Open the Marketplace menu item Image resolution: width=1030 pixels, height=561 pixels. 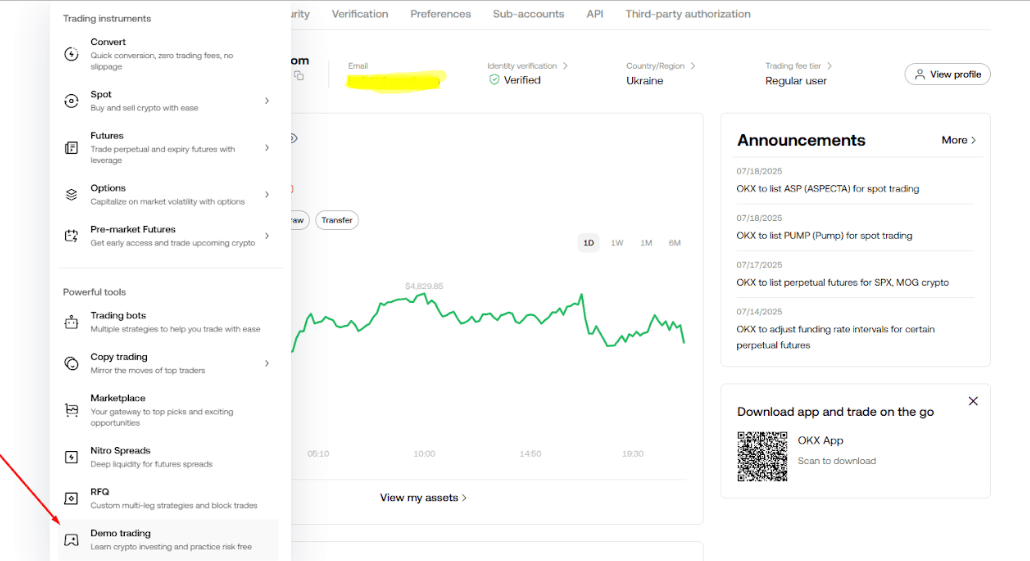[168, 410]
